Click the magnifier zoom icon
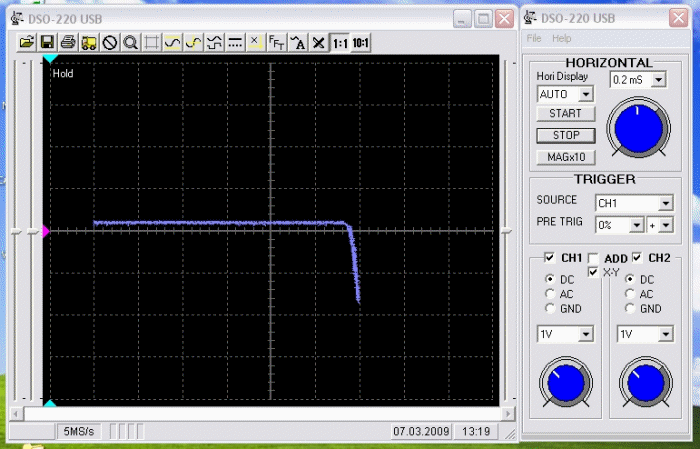The height and width of the screenshot is (449, 700). (x=130, y=42)
